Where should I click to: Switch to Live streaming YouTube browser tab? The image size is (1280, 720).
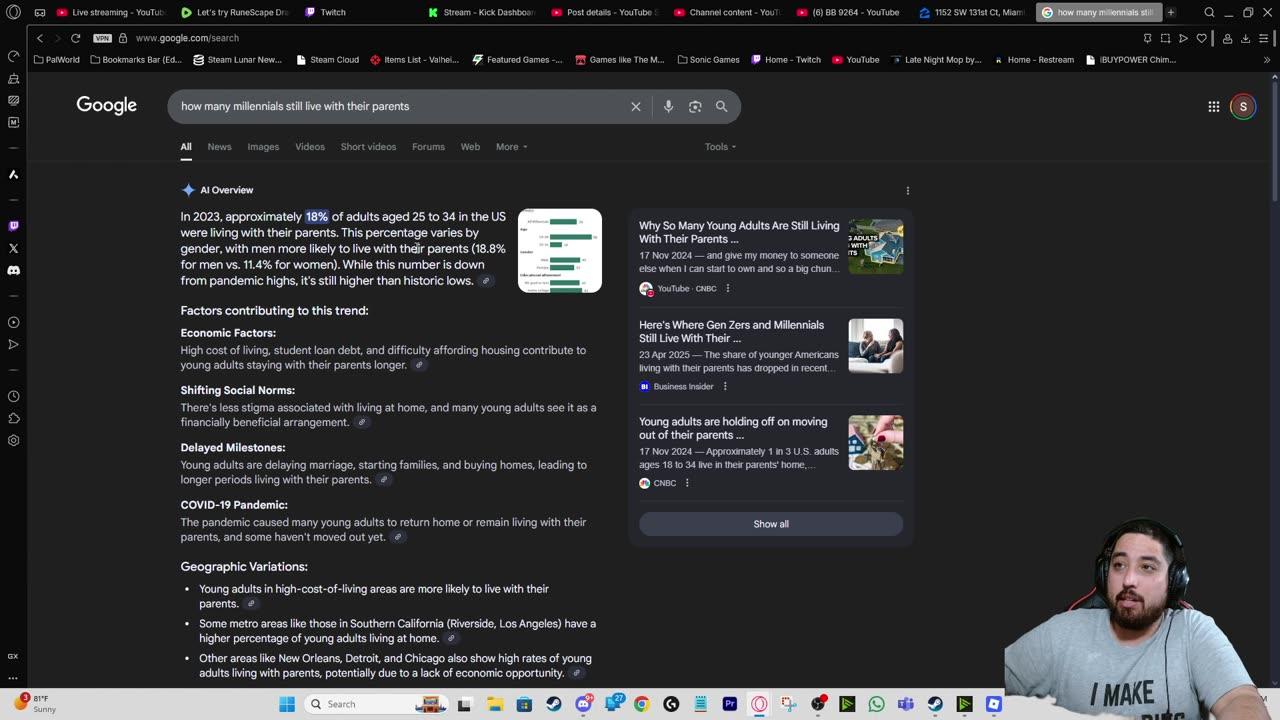click(110, 13)
